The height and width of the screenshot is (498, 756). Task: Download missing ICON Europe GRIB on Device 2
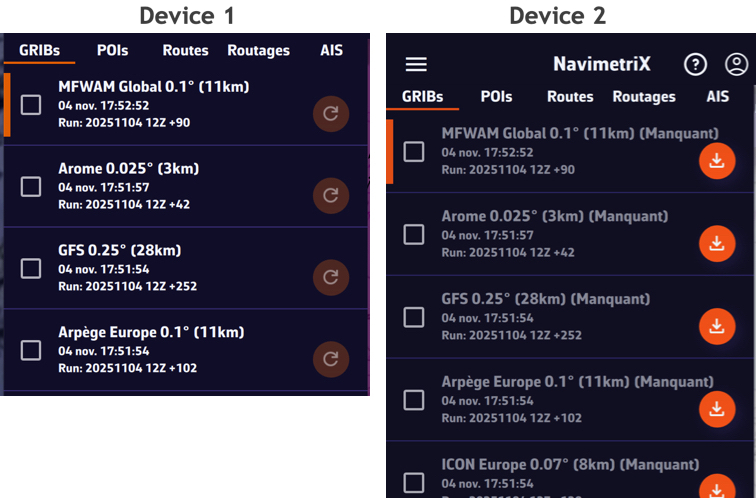pos(716,488)
